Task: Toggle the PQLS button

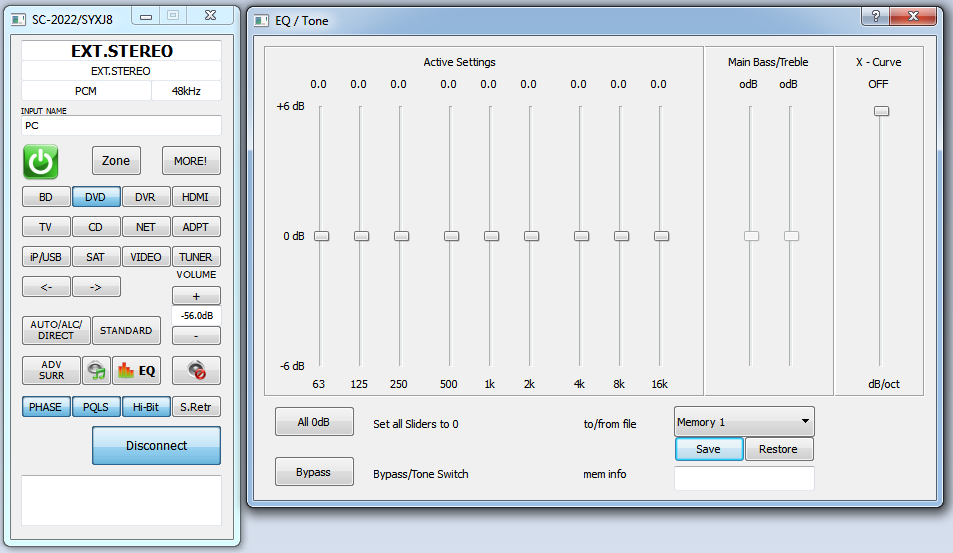Action: point(96,407)
